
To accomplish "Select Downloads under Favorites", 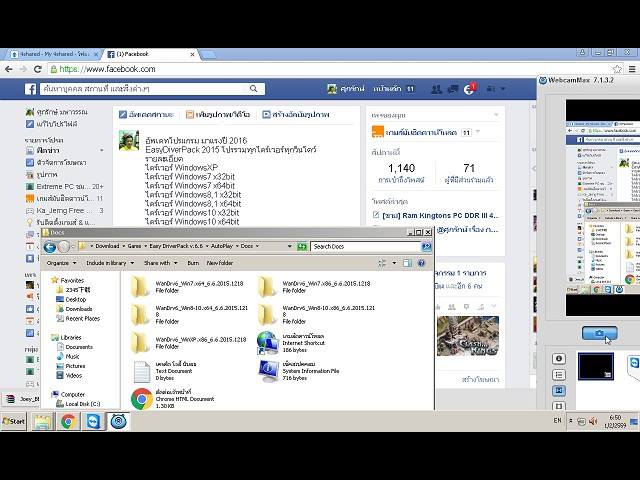I will 74,309.
